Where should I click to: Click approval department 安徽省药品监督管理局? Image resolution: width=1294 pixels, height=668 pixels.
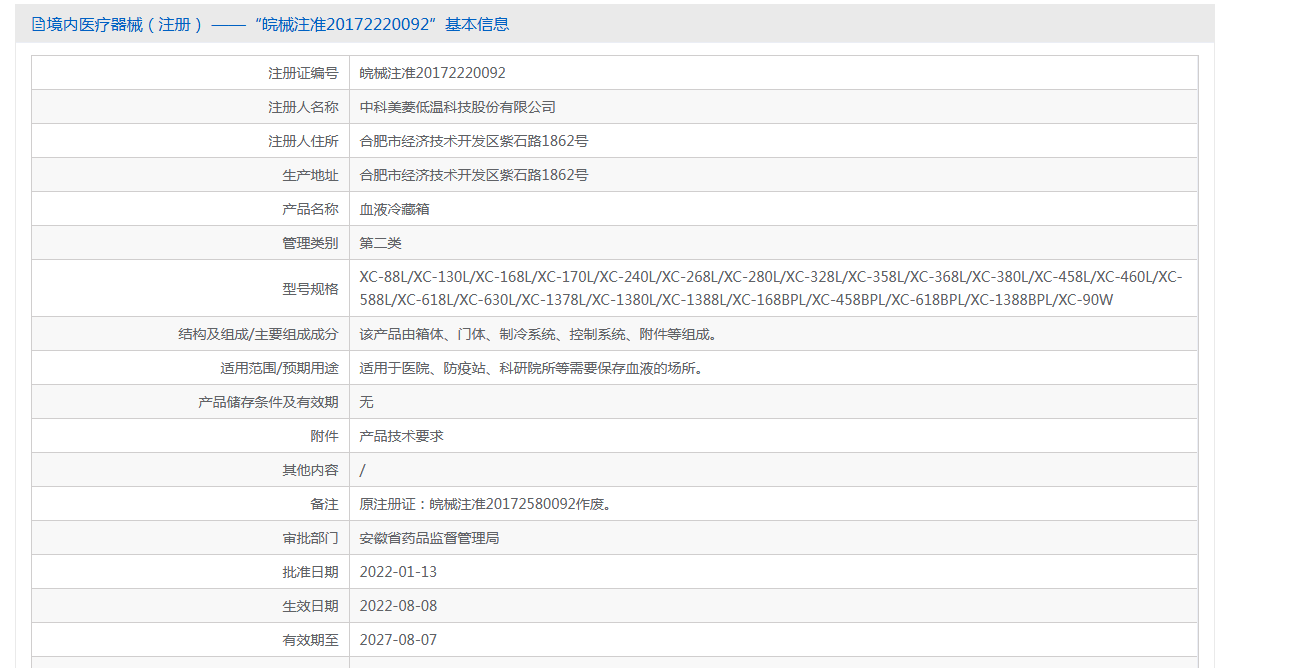pos(430,538)
